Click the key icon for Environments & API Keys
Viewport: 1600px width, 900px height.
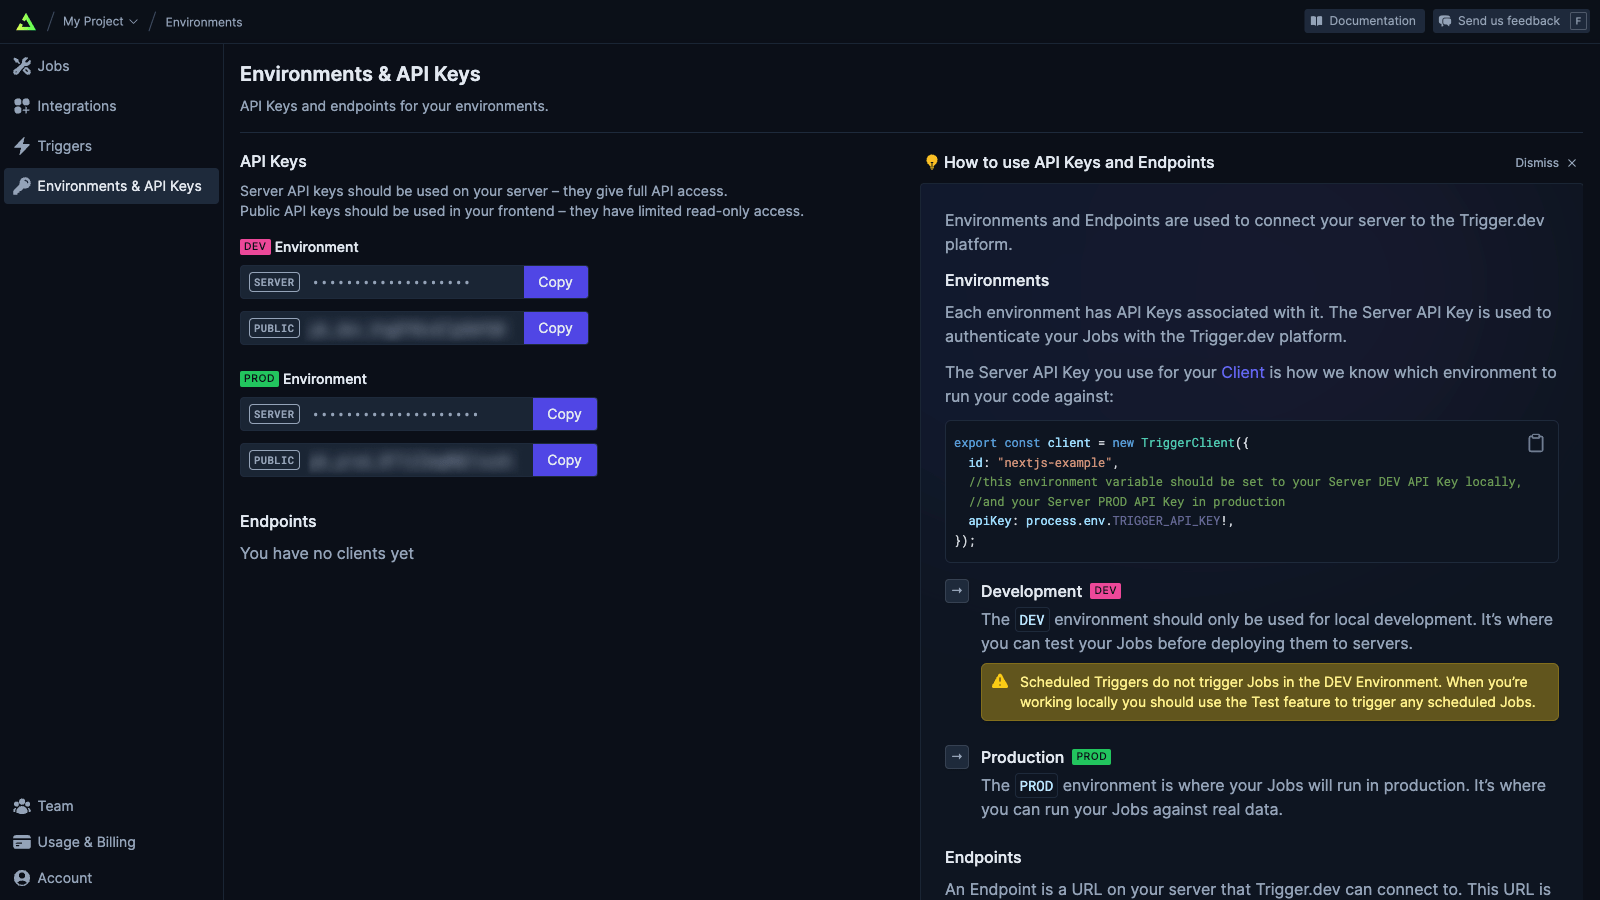point(22,186)
